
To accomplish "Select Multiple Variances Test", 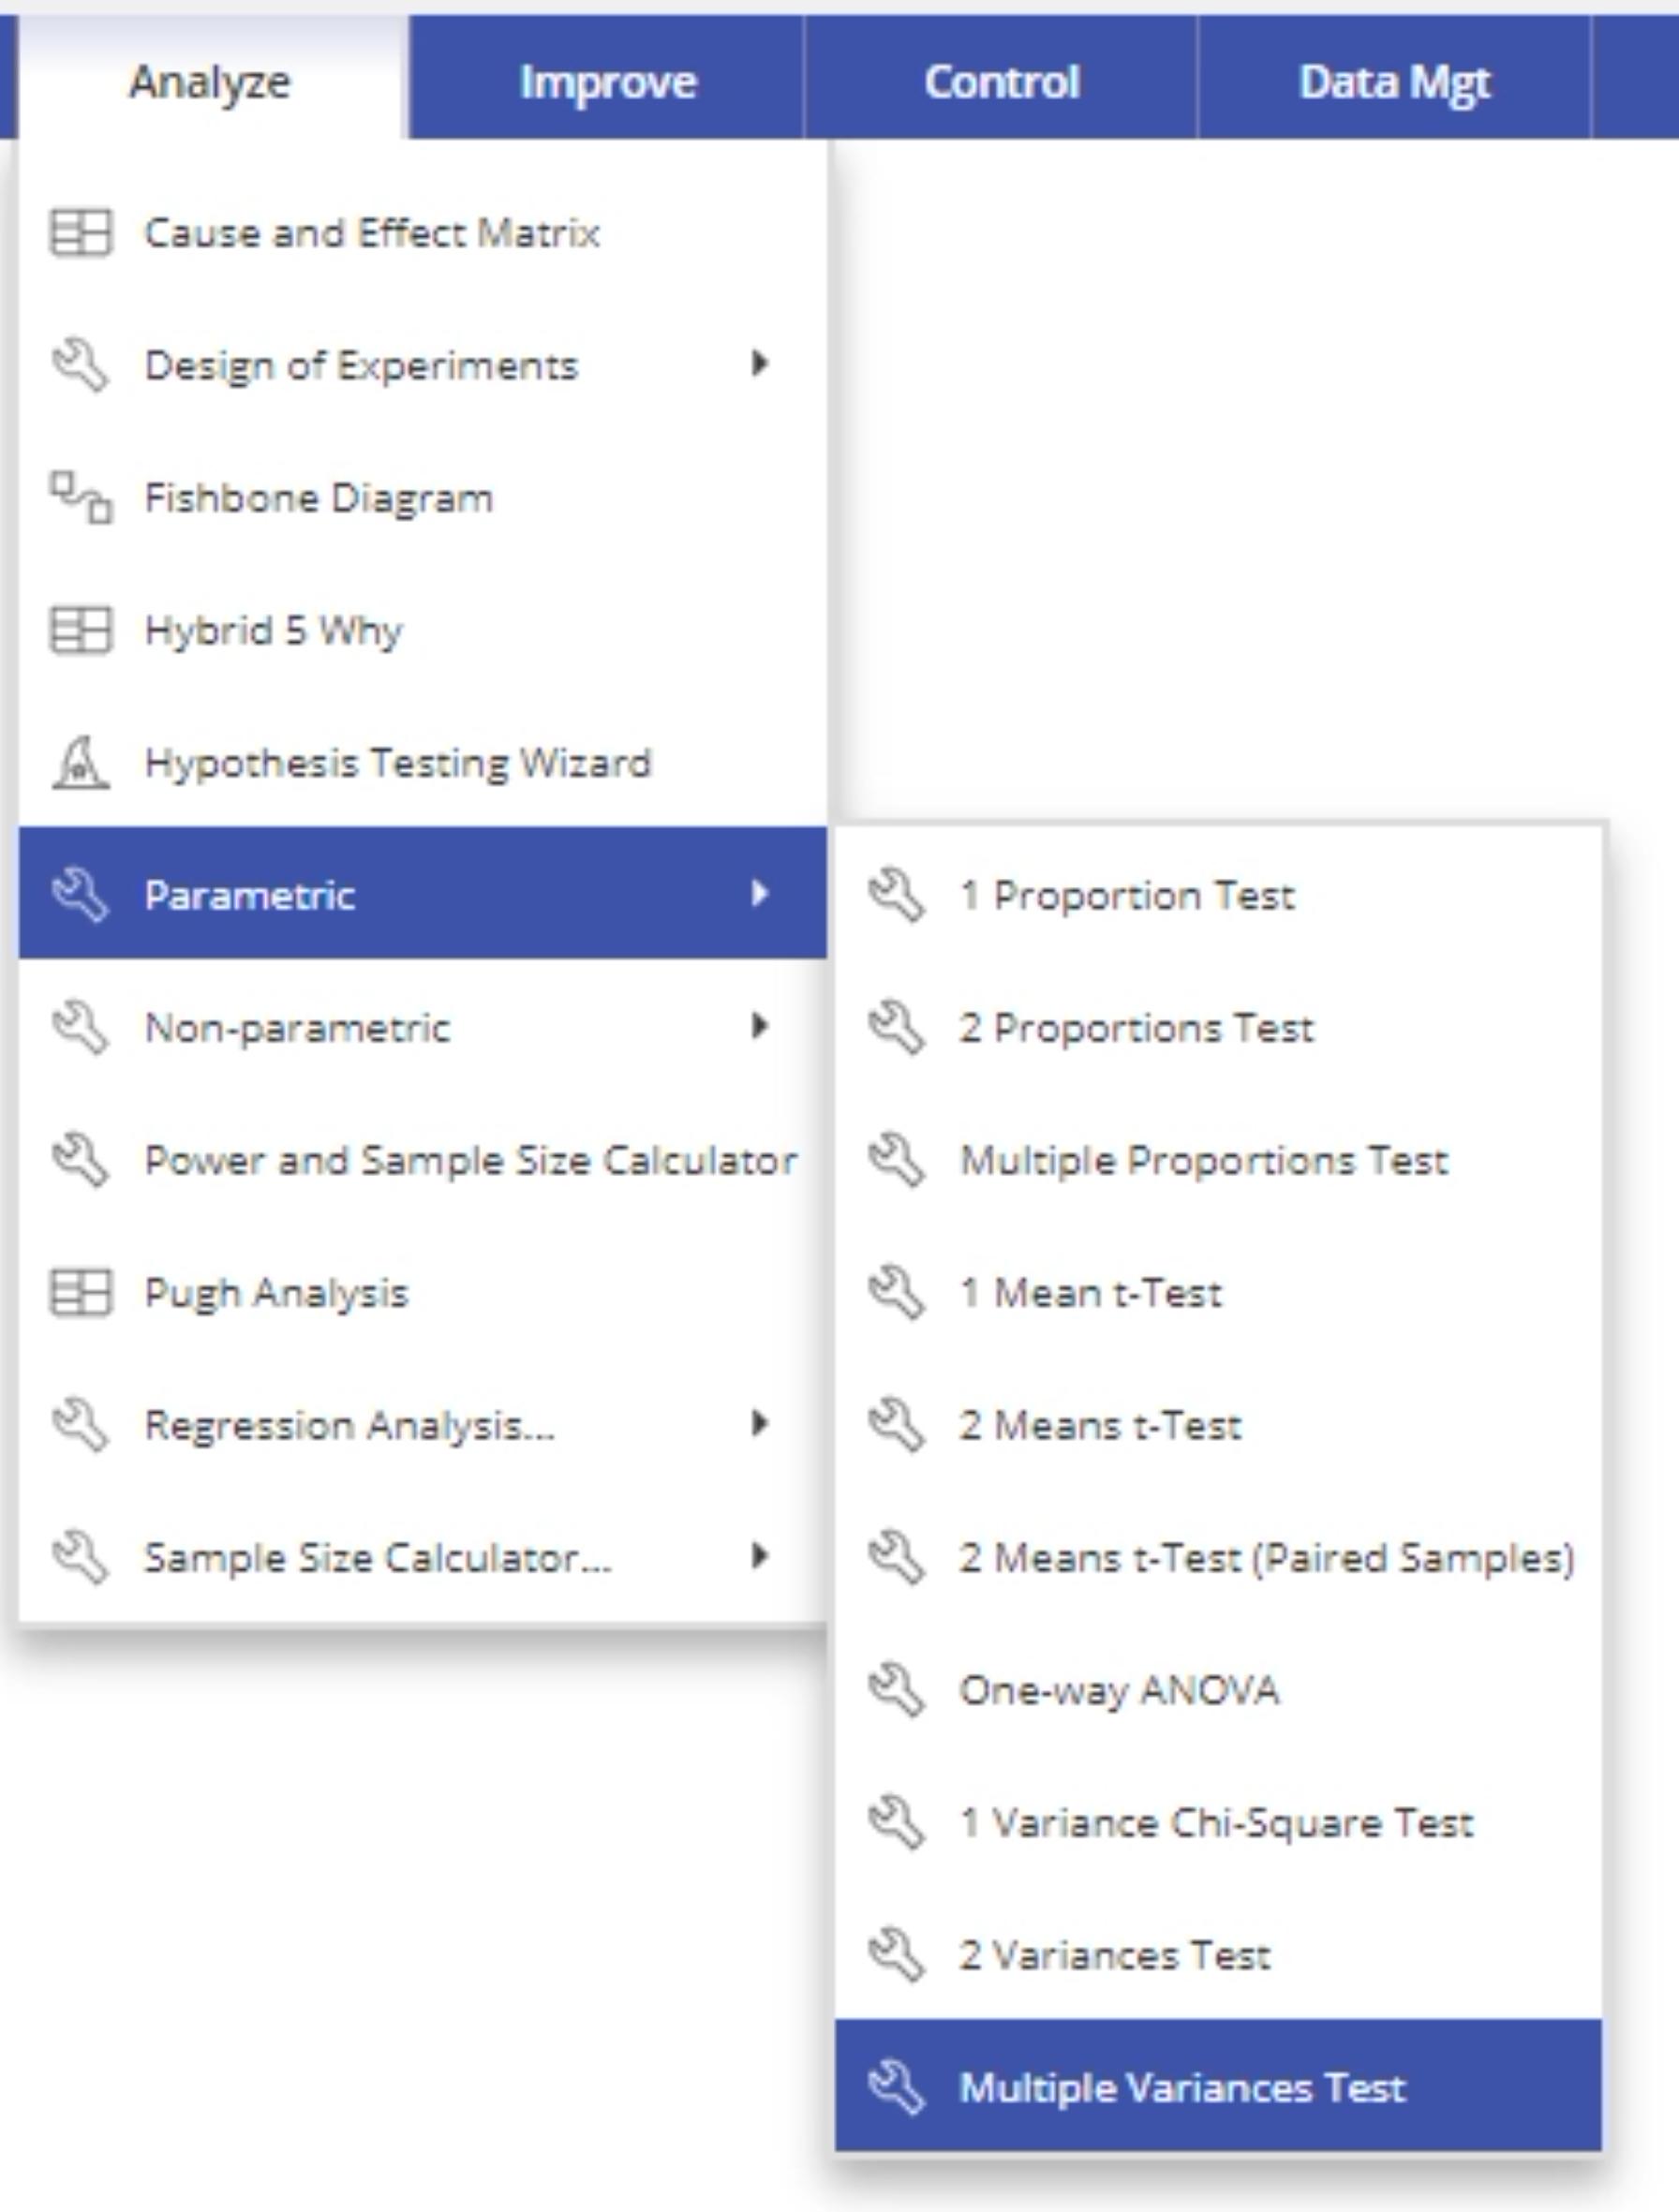I will pyautogui.click(x=1182, y=2088).
